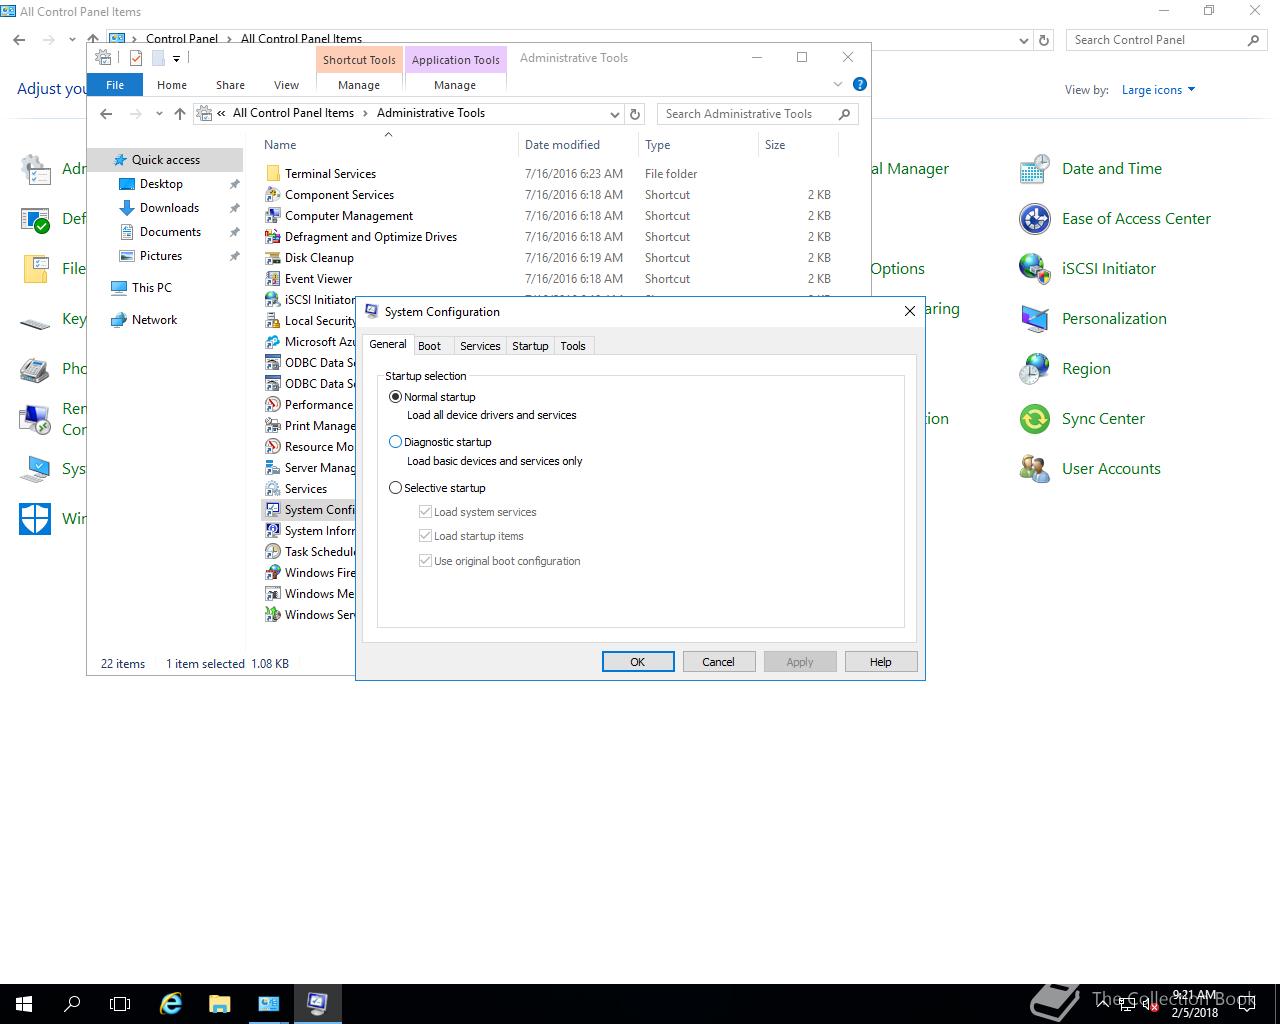Expand the Control Panel address bar dropdown
The height and width of the screenshot is (1024, 1280).
[x=1023, y=40]
